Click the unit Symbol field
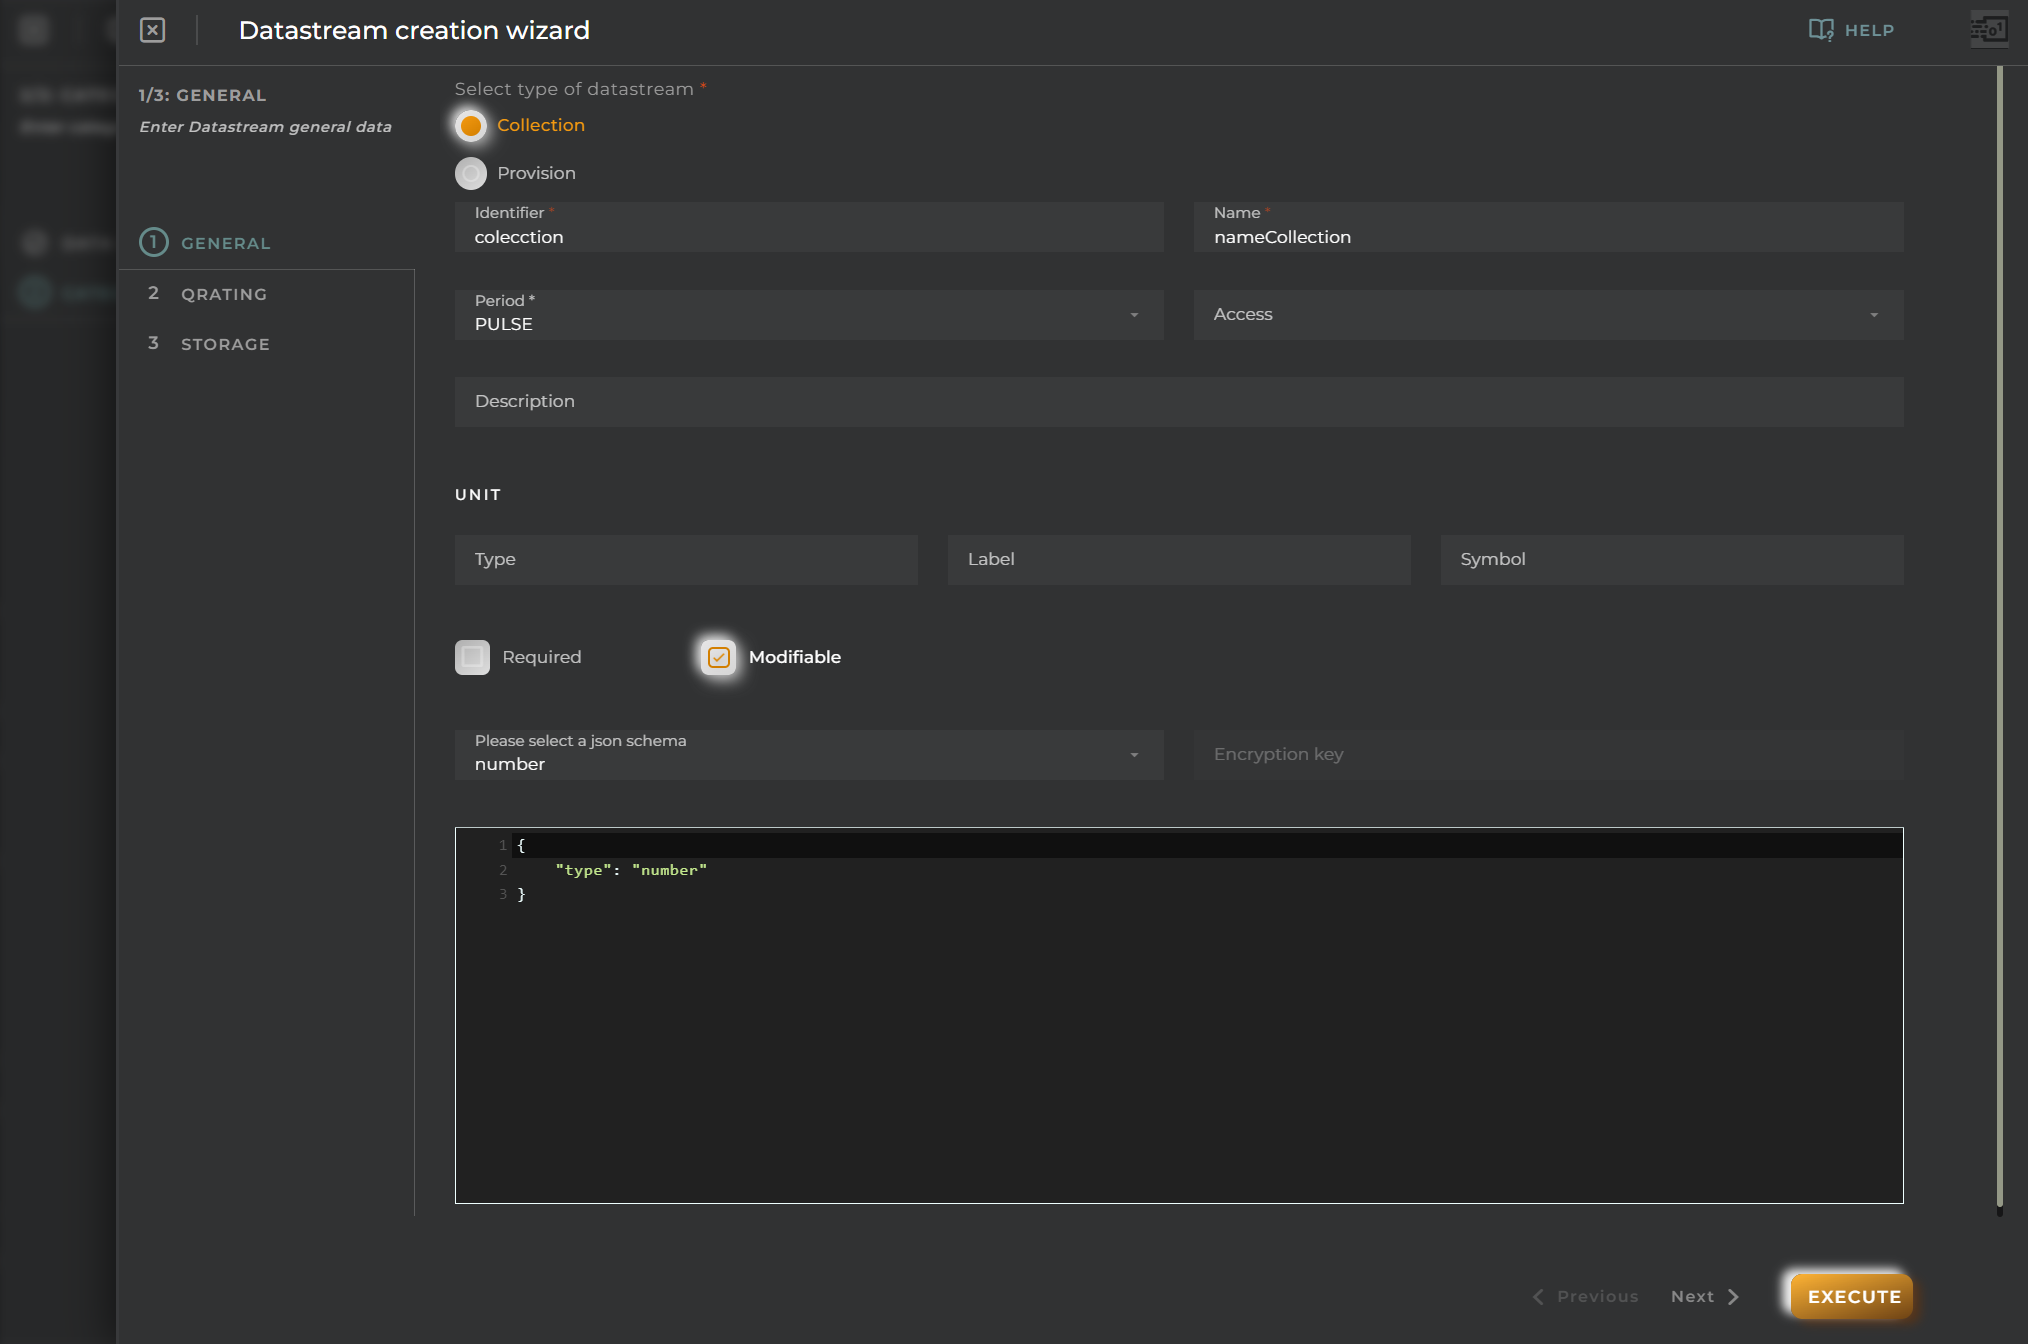2028x1344 pixels. [x=1672, y=560]
